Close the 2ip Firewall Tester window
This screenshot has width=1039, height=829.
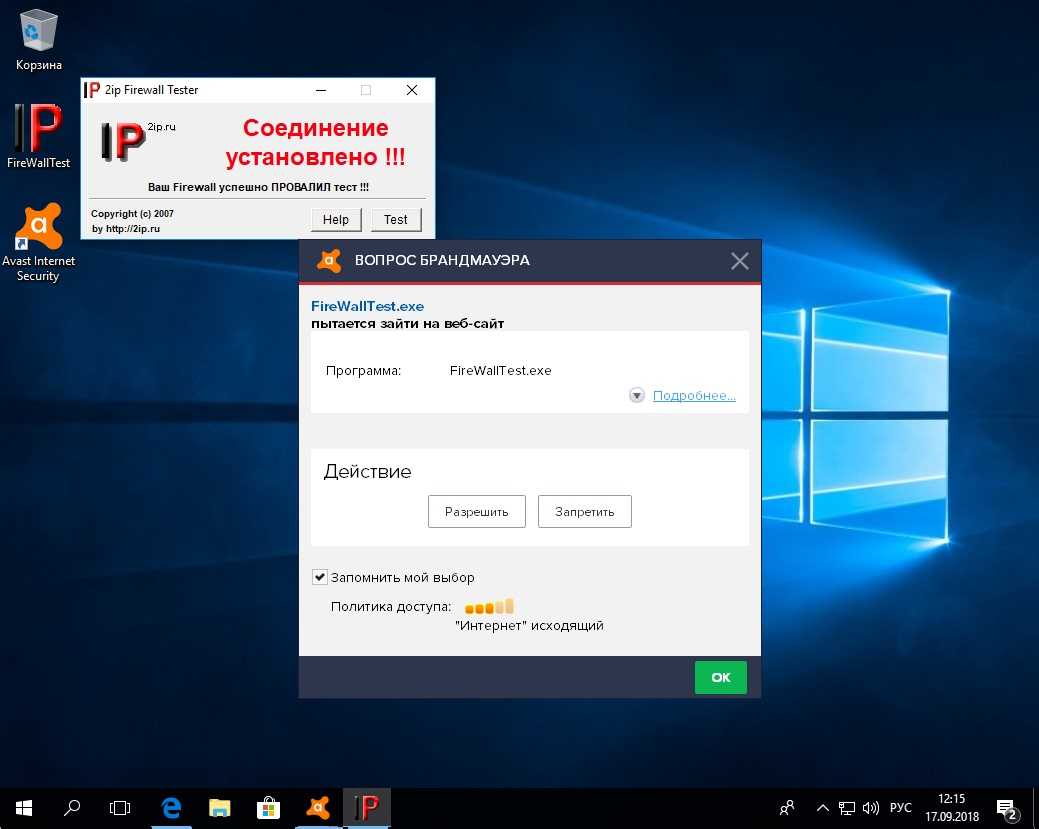(411, 90)
